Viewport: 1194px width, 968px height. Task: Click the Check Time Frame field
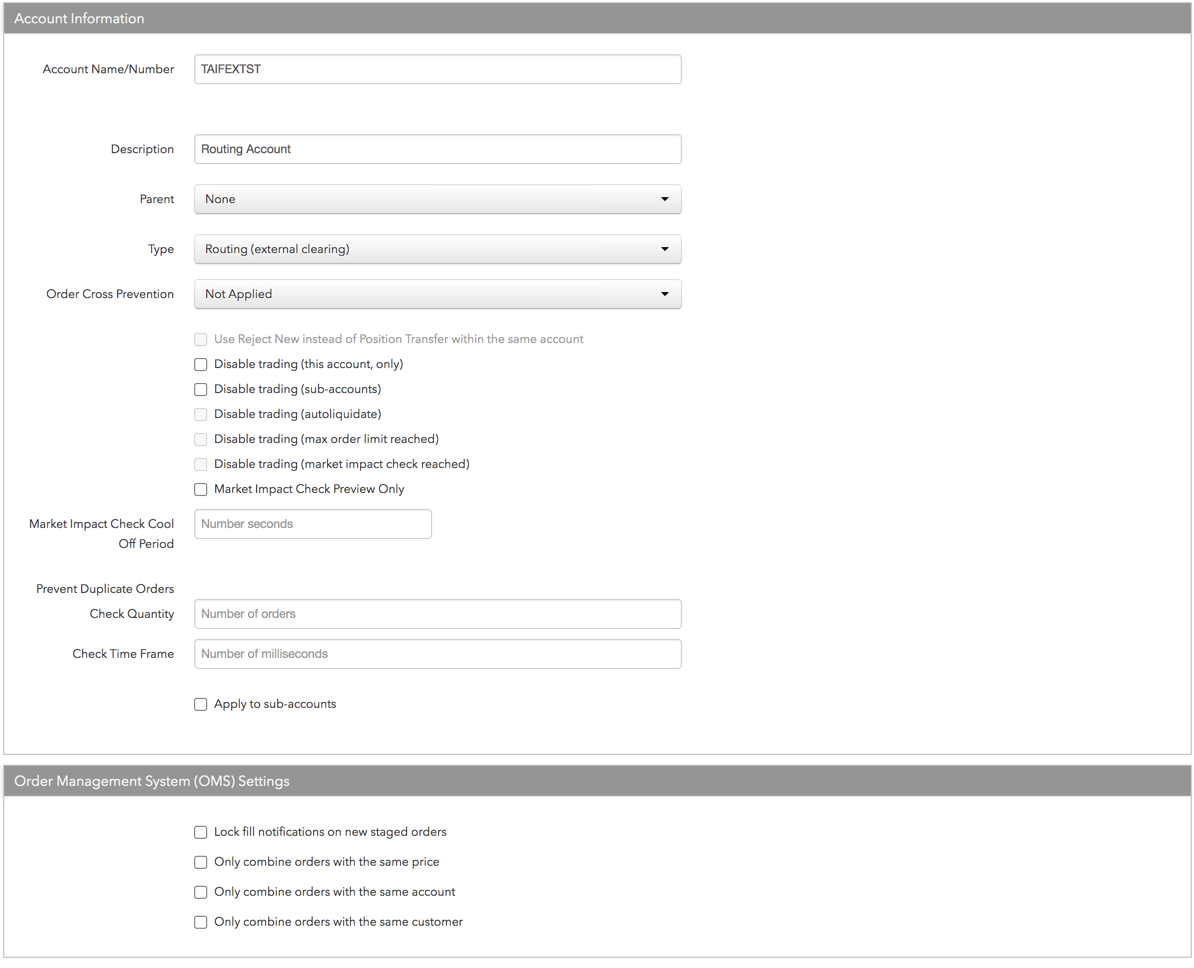pos(437,654)
